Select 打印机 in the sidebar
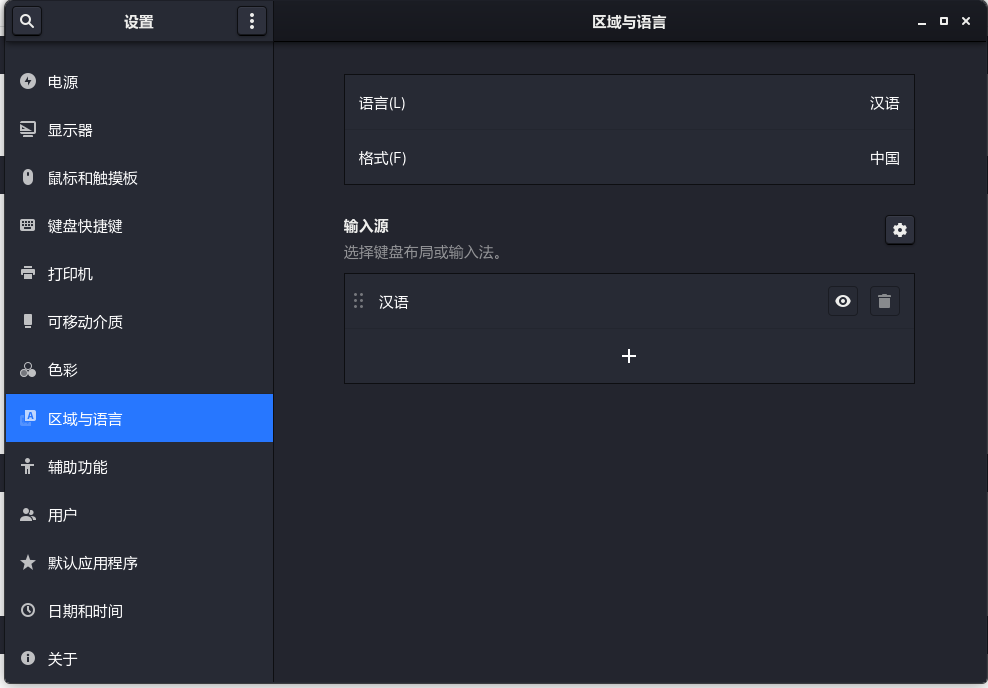 [x=139, y=273]
